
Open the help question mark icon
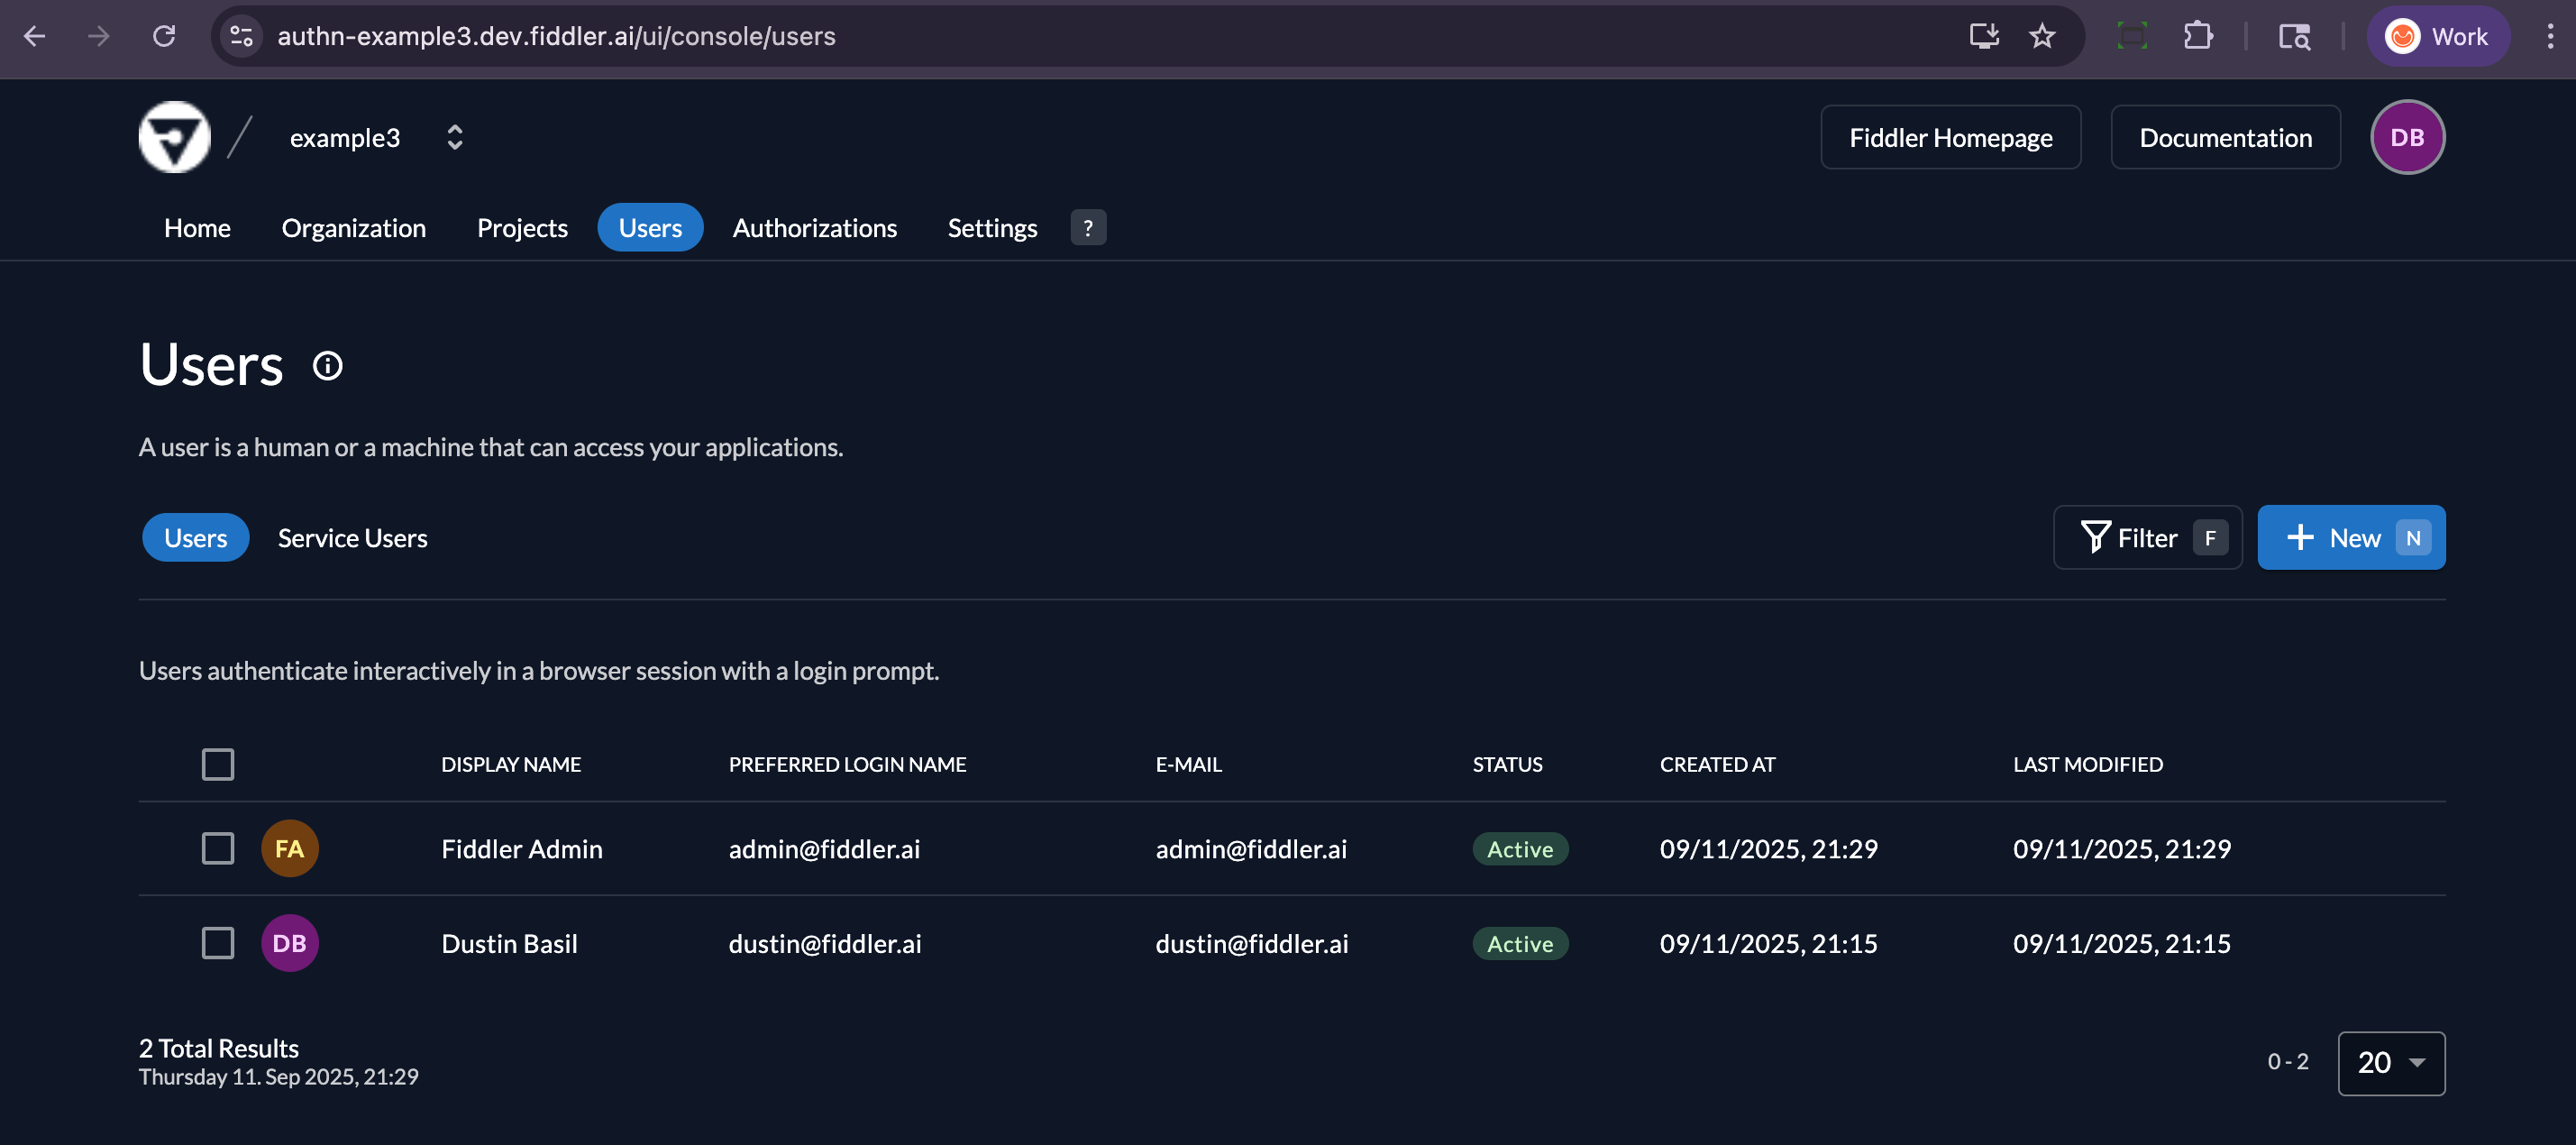click(1088, 228)
